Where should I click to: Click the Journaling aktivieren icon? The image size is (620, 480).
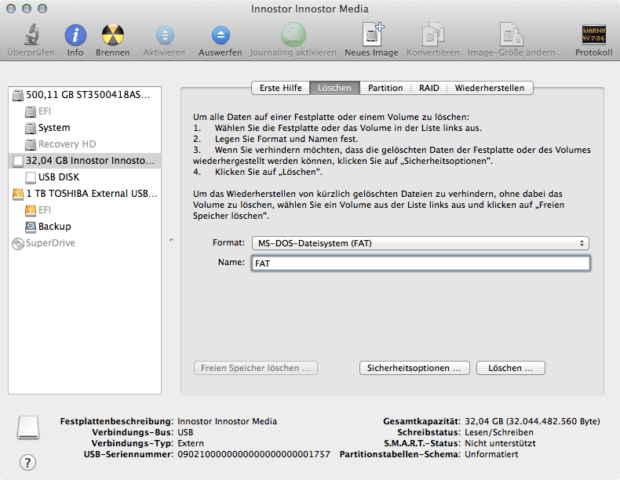click(x=293, y=35)
